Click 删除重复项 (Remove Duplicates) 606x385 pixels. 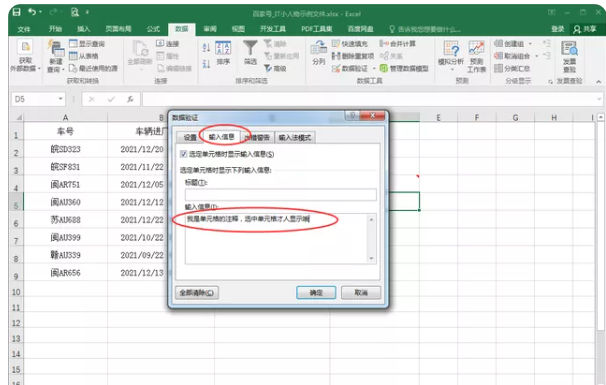353,56
